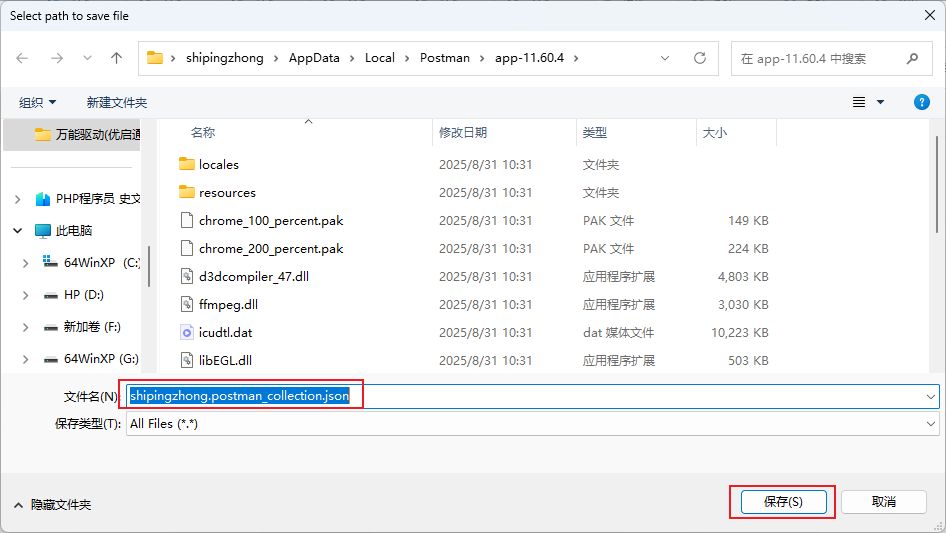Viewport: 946px width, 533px height.
Task: Click the back navigation arrow
Action: [22, 58]
